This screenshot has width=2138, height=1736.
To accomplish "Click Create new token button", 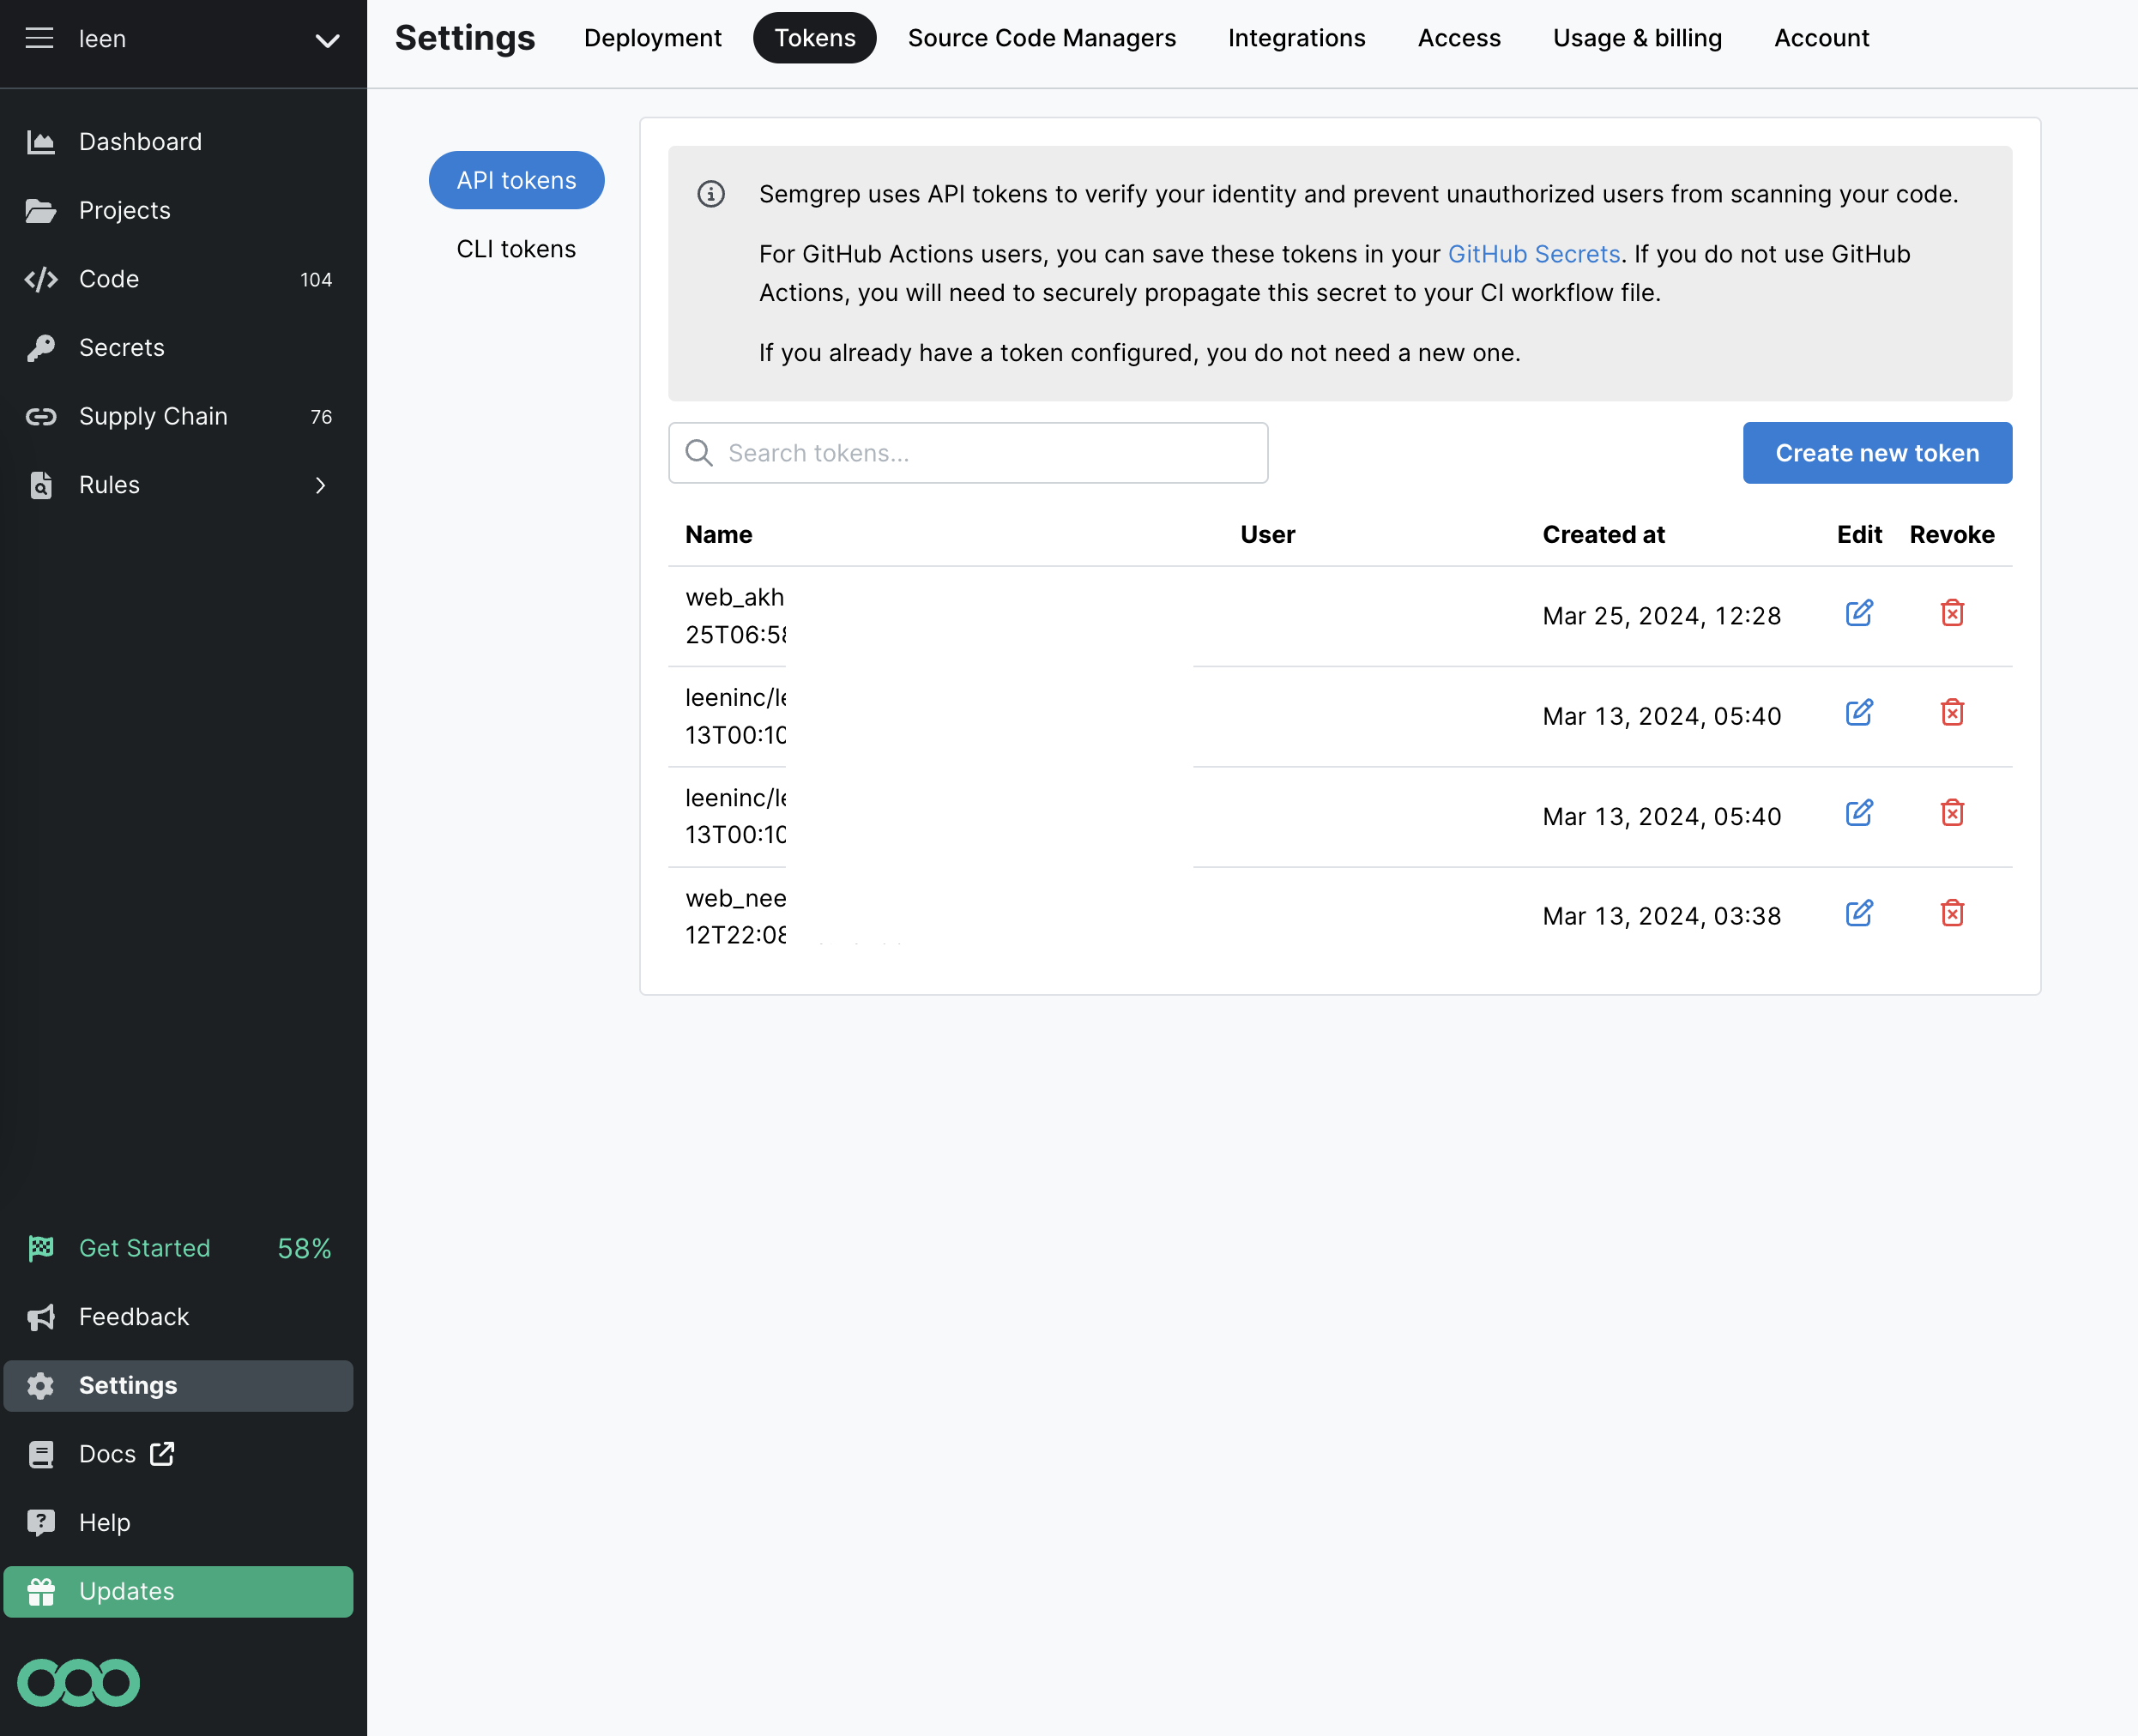I will [1876, 453].
